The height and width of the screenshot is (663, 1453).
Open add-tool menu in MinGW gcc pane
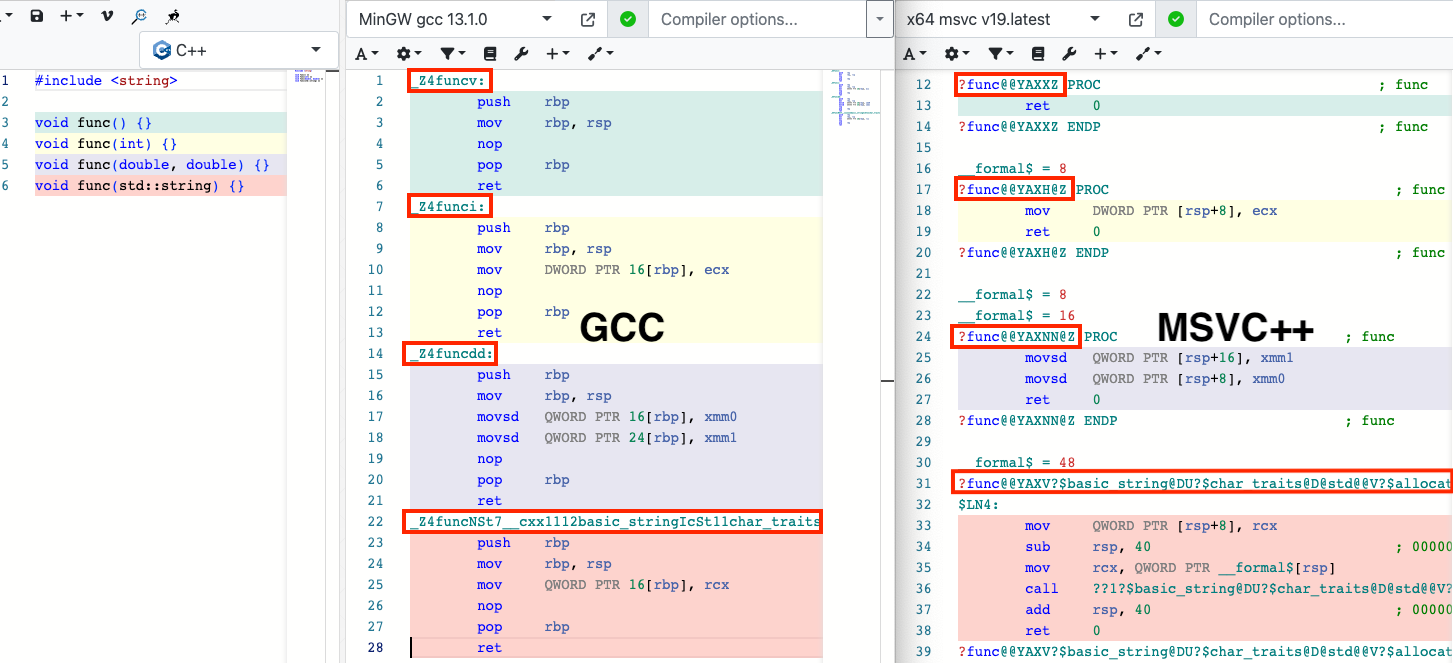tap(601, 54)
